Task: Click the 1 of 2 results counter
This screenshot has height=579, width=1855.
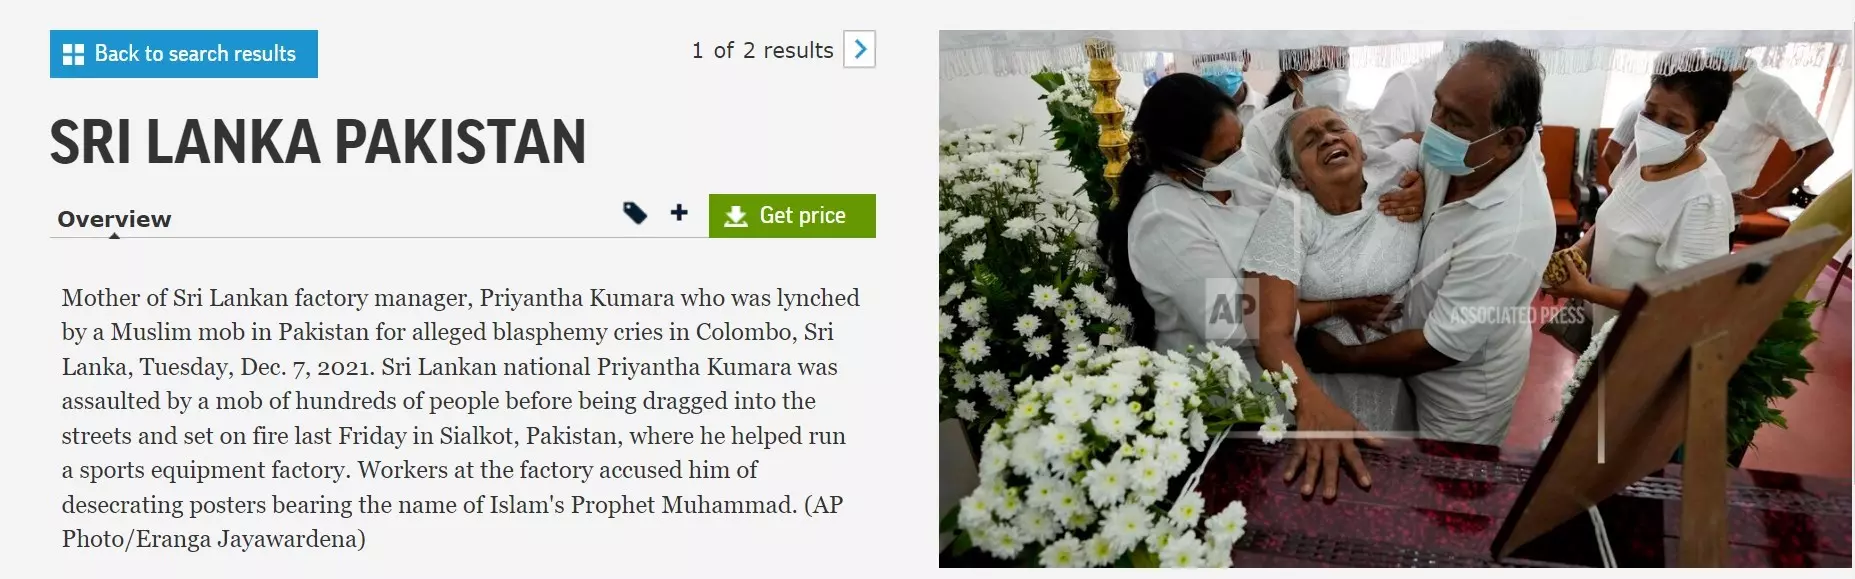Action: (762, 50)
